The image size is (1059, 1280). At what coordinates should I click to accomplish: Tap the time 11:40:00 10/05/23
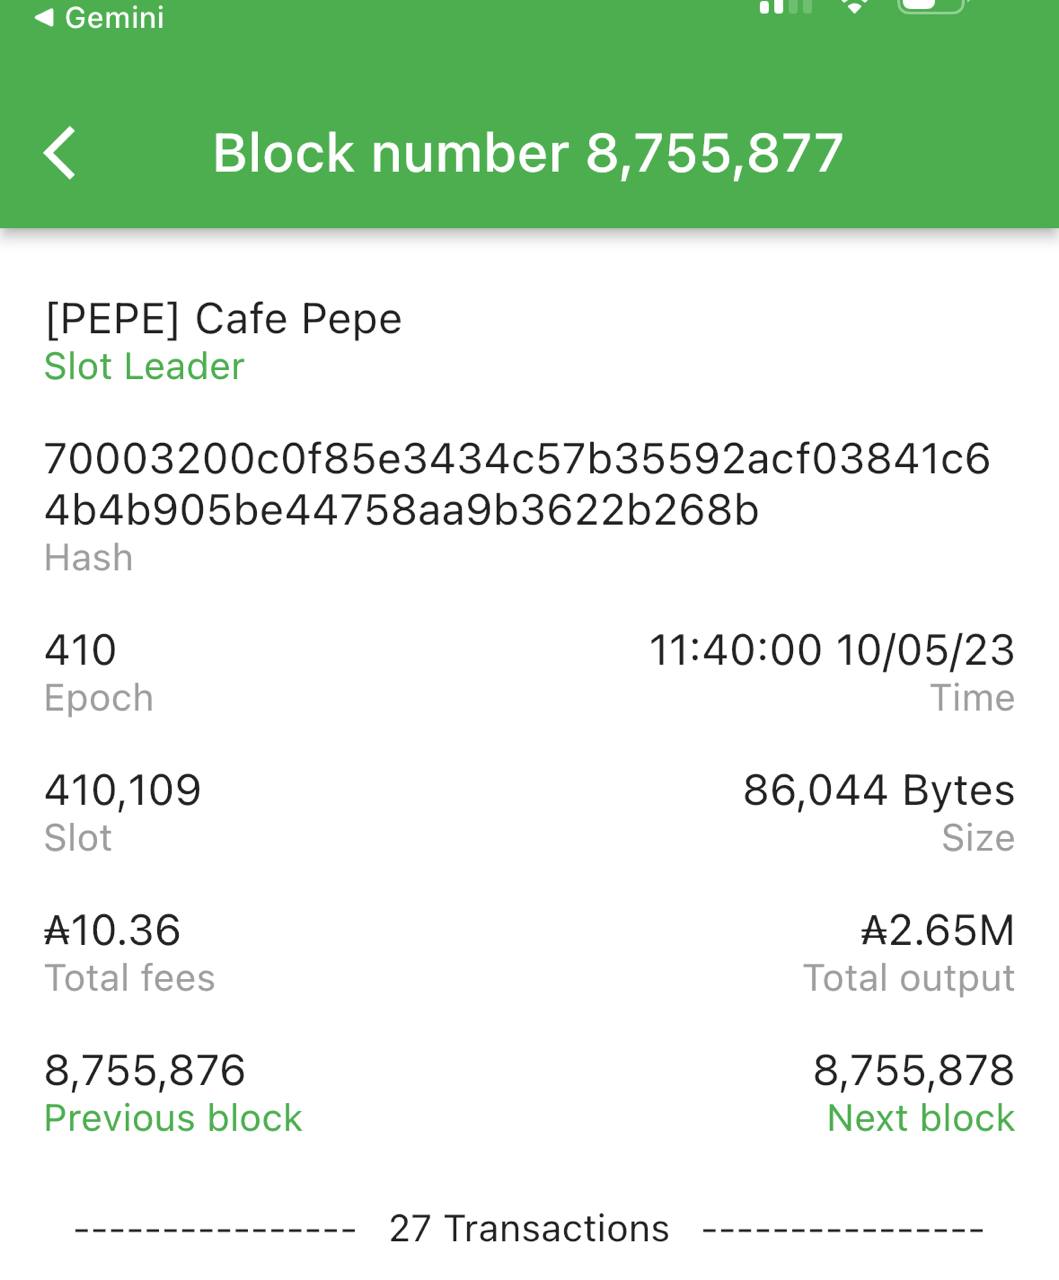point(832,651)
